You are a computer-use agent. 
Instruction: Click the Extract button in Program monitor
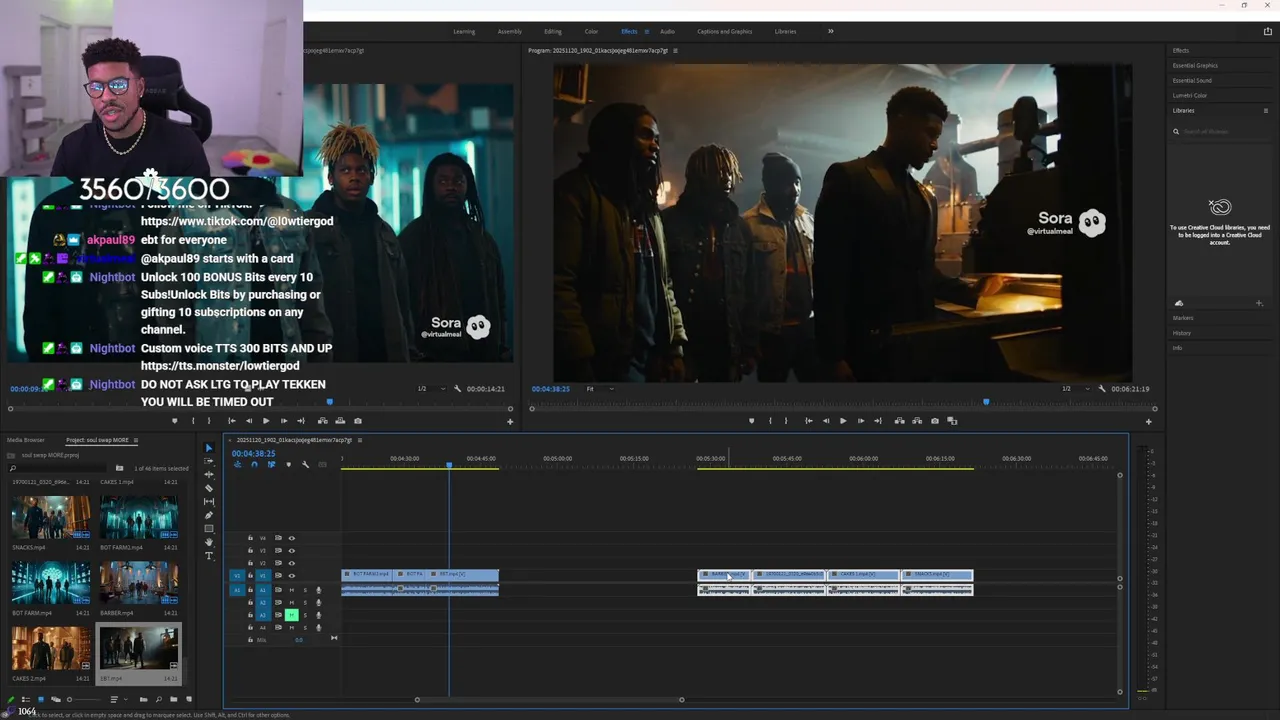[x=917, y=421]
